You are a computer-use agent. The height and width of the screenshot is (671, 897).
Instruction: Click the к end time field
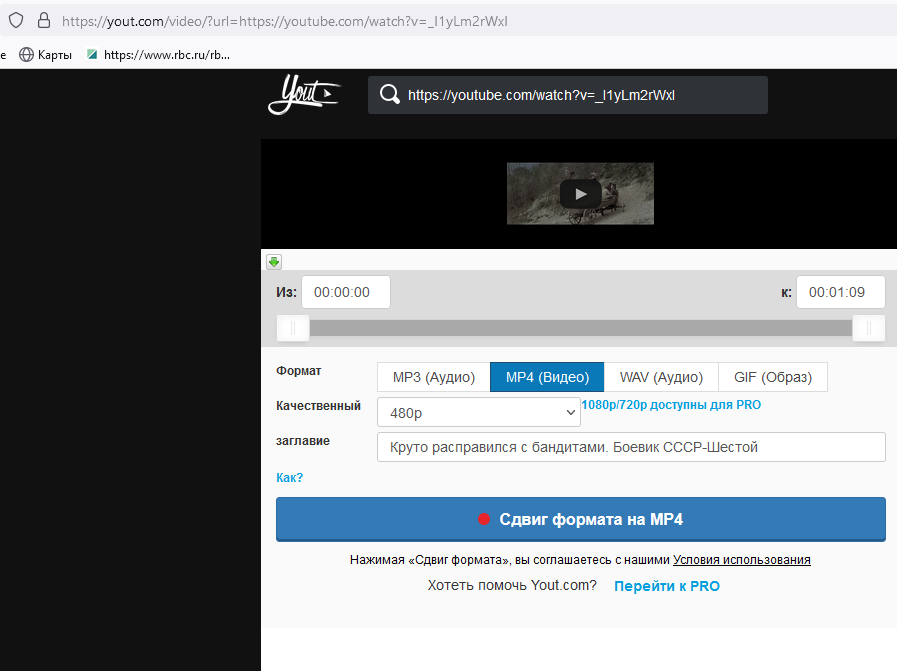(840, 292)
